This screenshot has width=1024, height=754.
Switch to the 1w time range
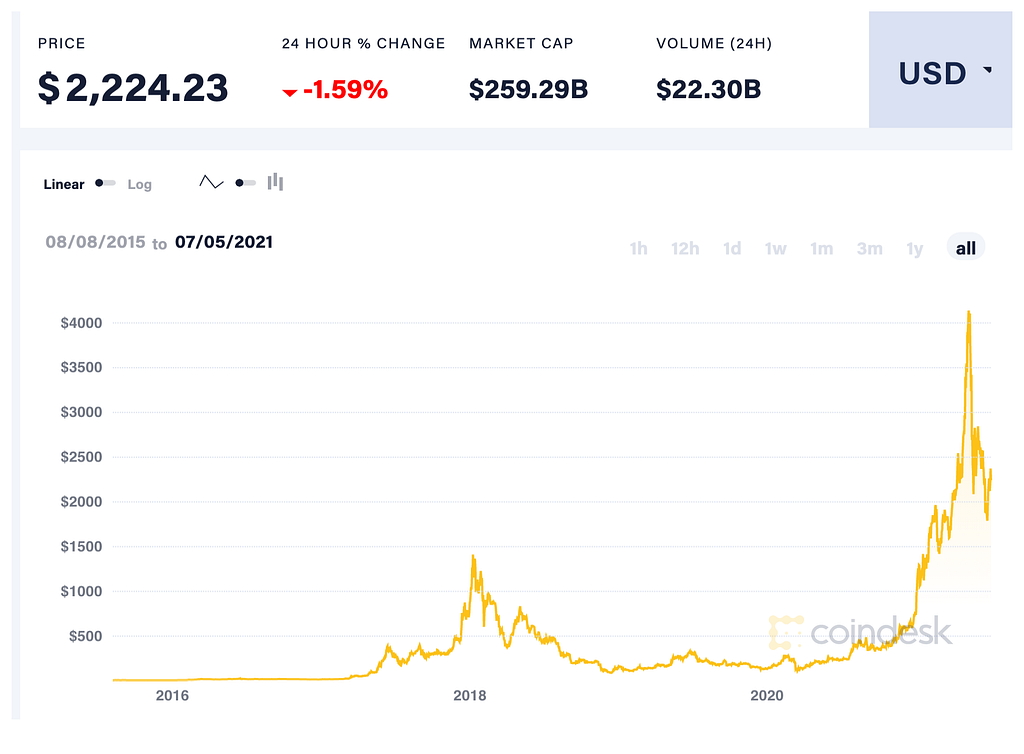click(x=776, y=248)
